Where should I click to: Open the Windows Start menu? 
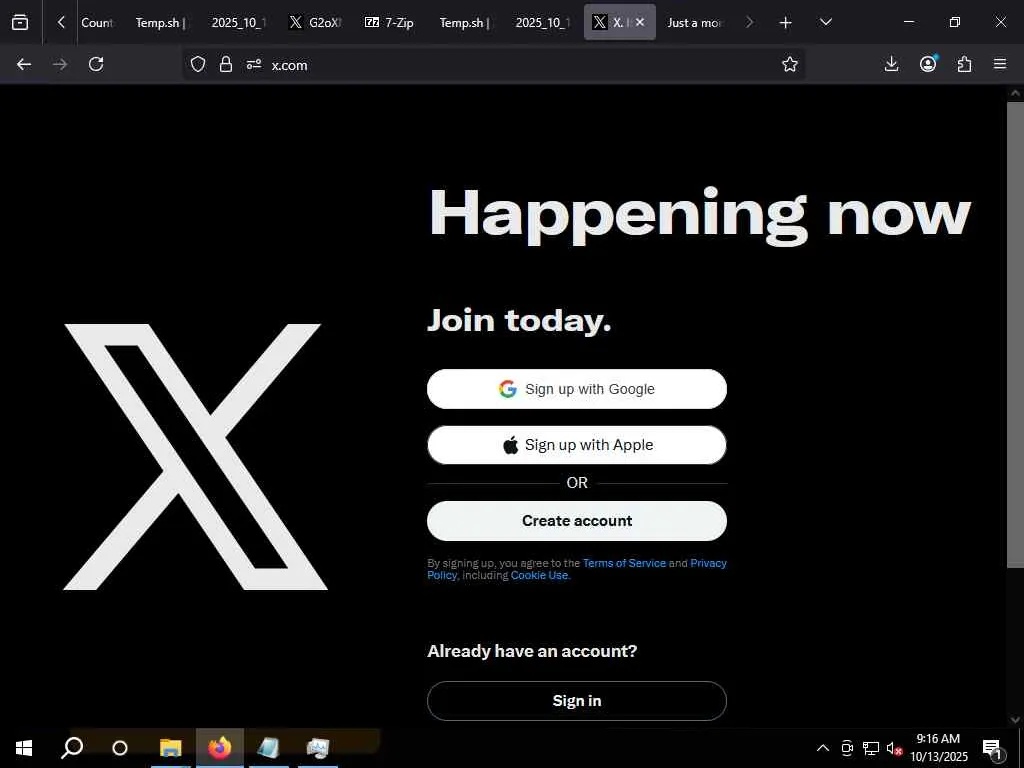point(24,748)
